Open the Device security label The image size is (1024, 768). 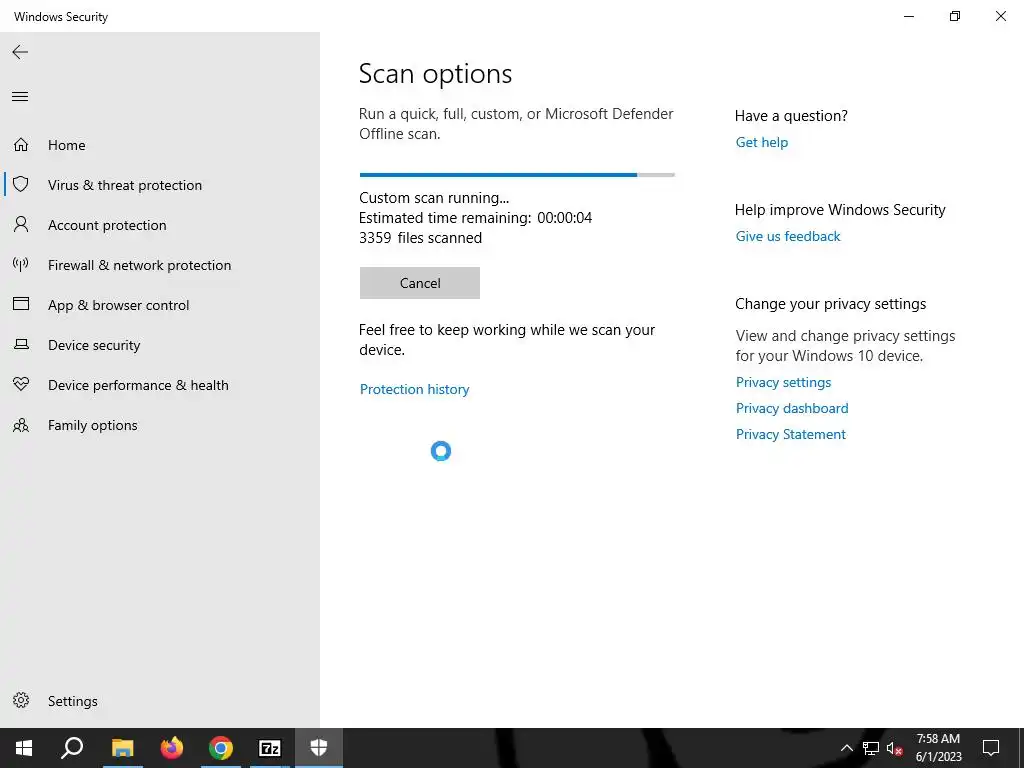click(94, 345)
